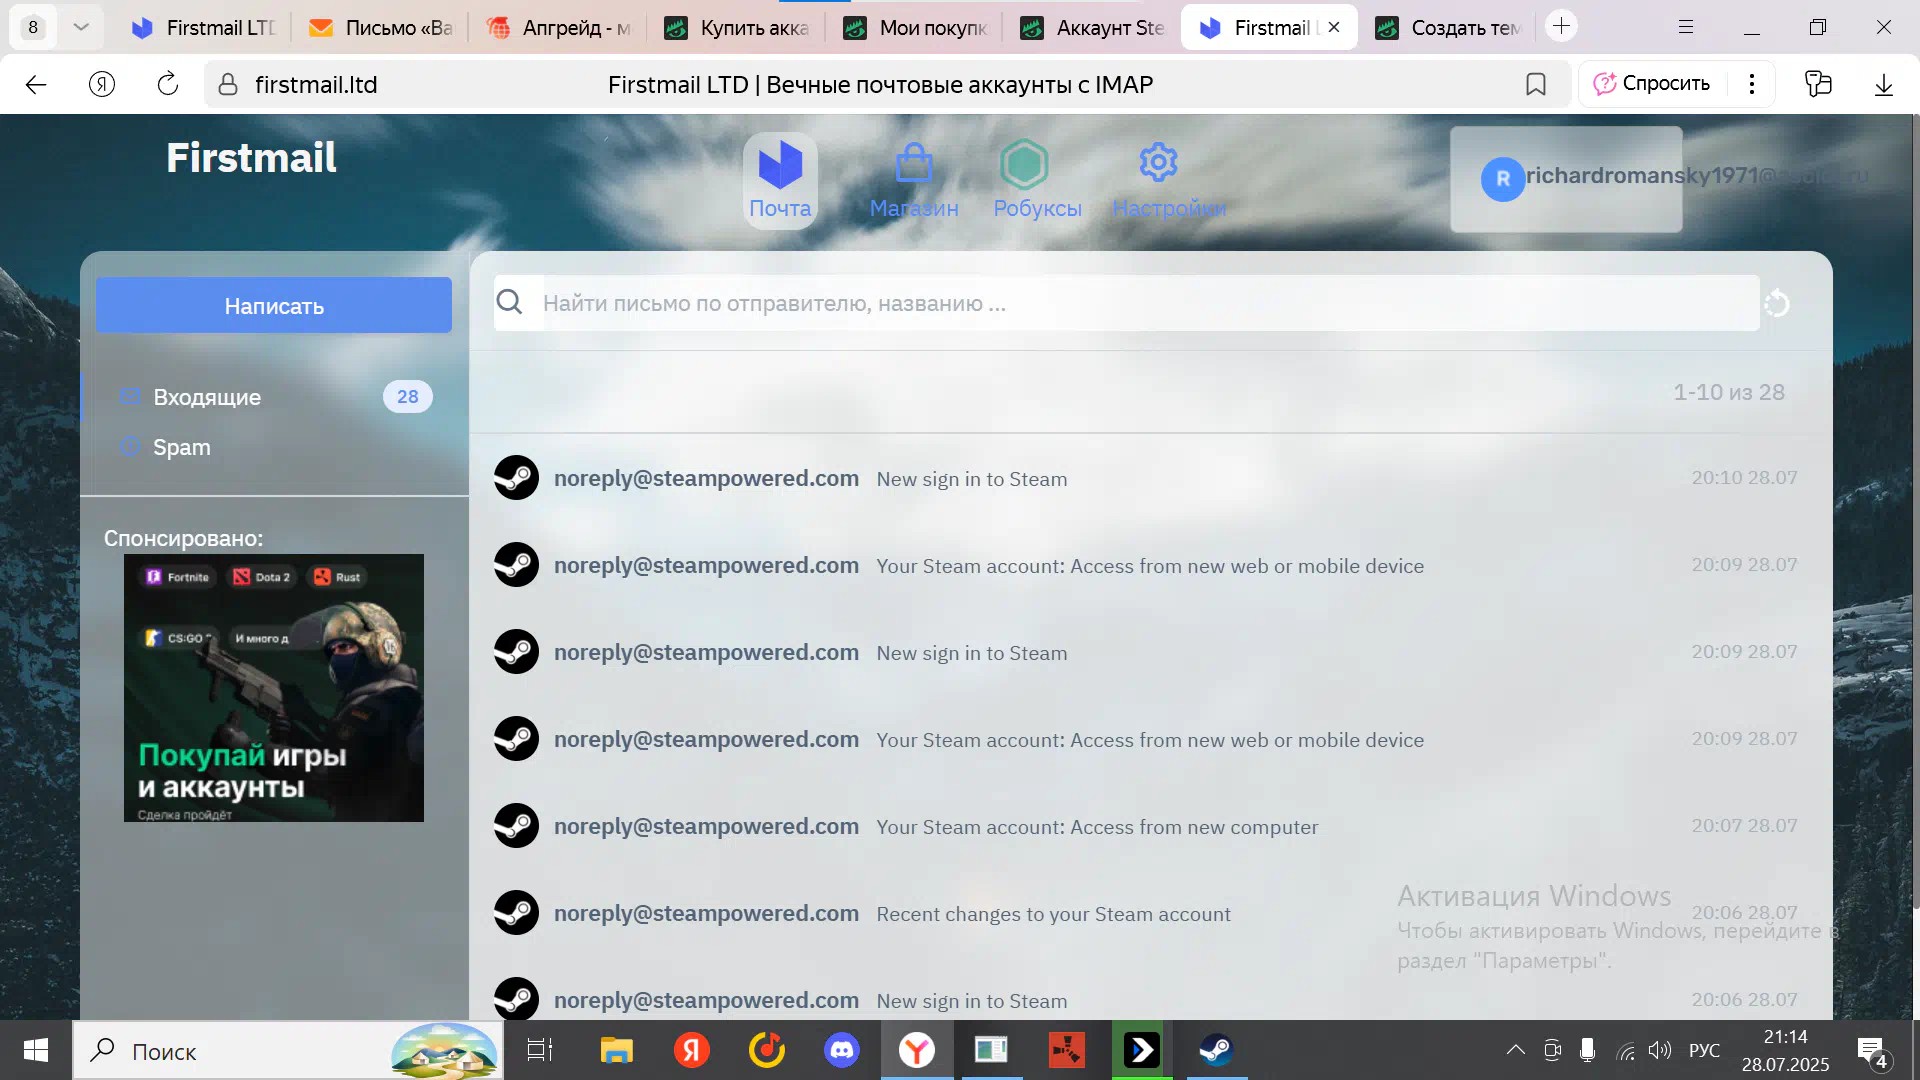This screenshot has height=1080, width=1920.
Task: Switch to first Firstmail LTD tab
Action: (x=204, y=28)
